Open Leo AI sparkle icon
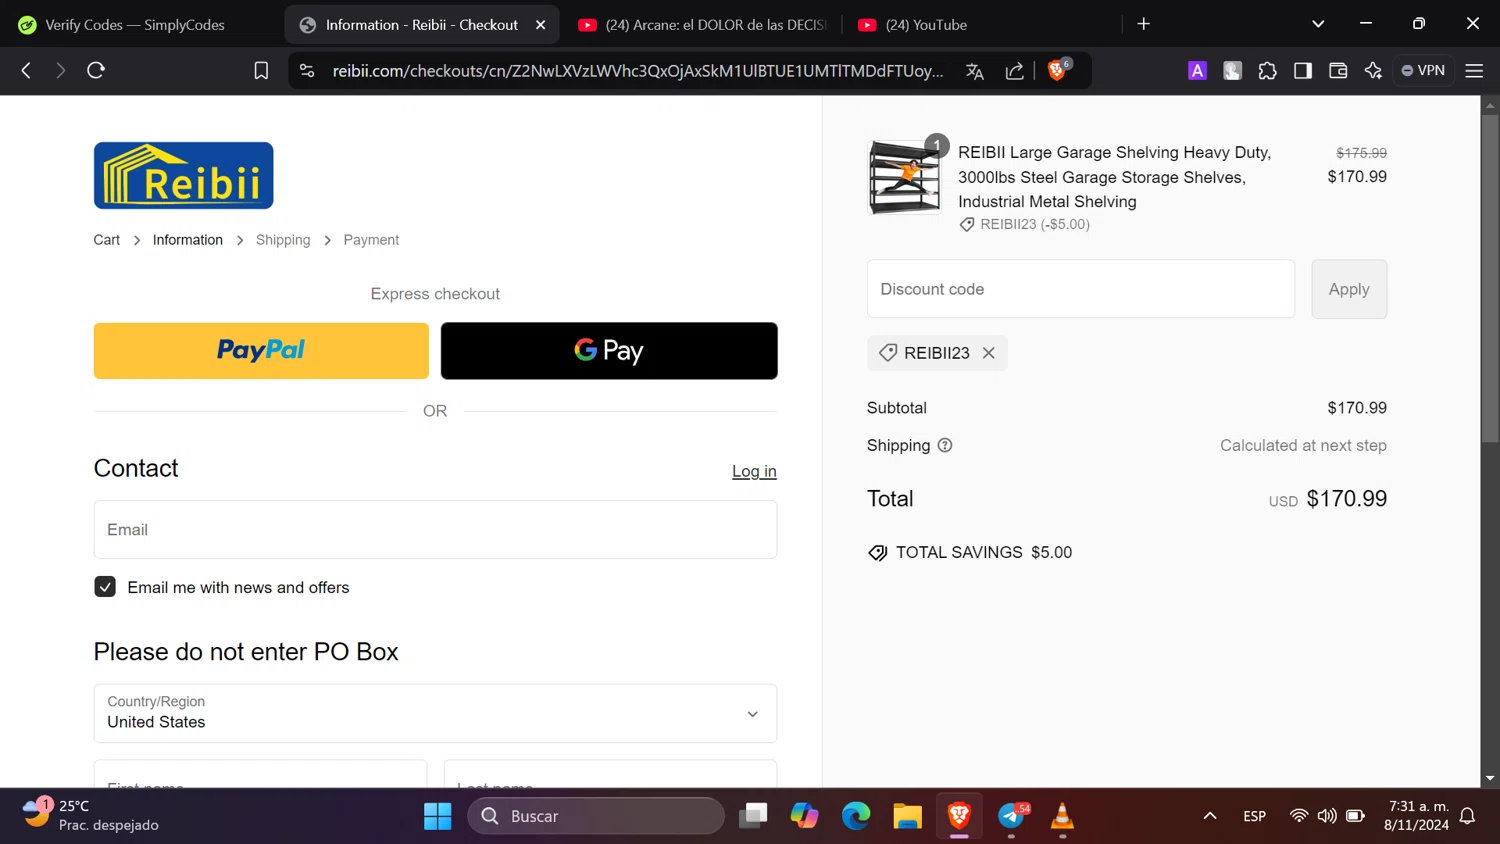Viewport: 1500px width, 844px height. tap(1373, 70)
